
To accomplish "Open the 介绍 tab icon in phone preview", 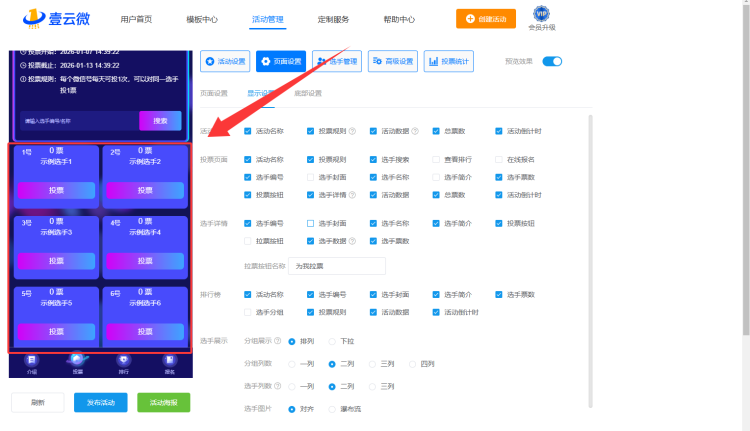I will click(x=32, y=359).
